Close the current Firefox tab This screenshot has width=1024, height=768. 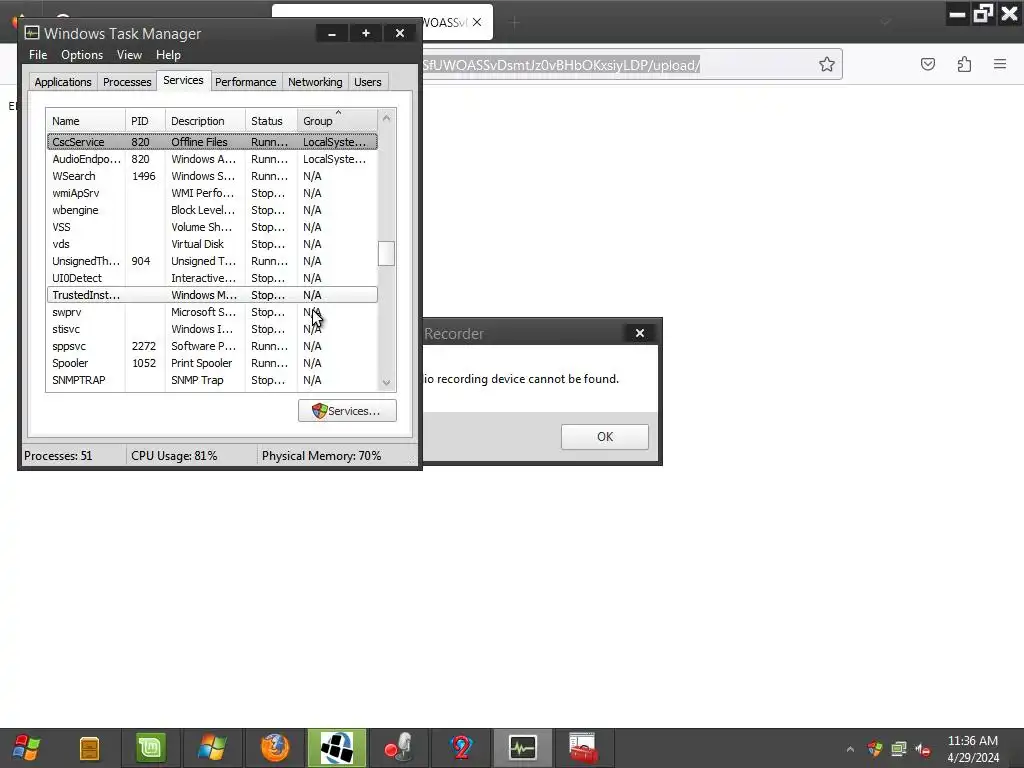pyautogui.click(x=477, y=22)
